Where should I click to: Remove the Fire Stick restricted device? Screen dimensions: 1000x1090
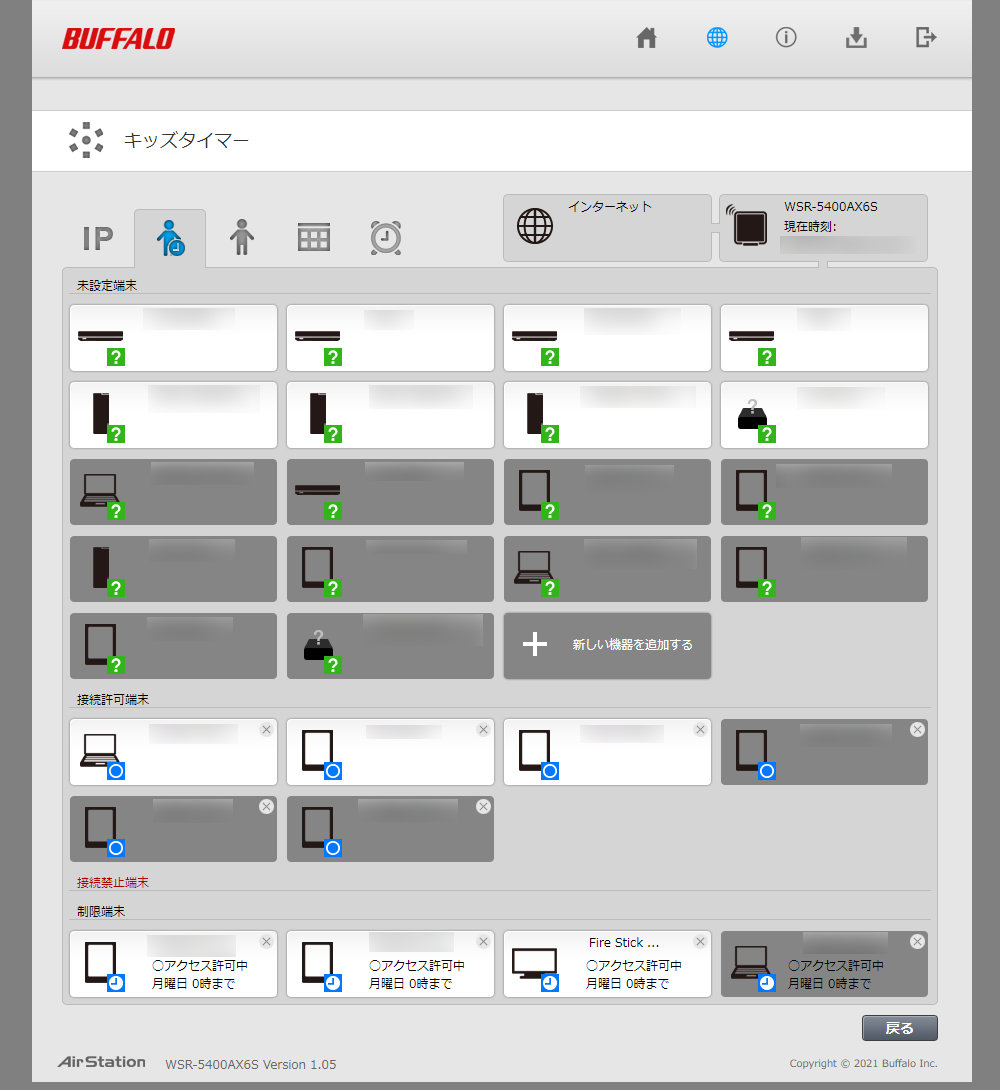tap(700, 942)
